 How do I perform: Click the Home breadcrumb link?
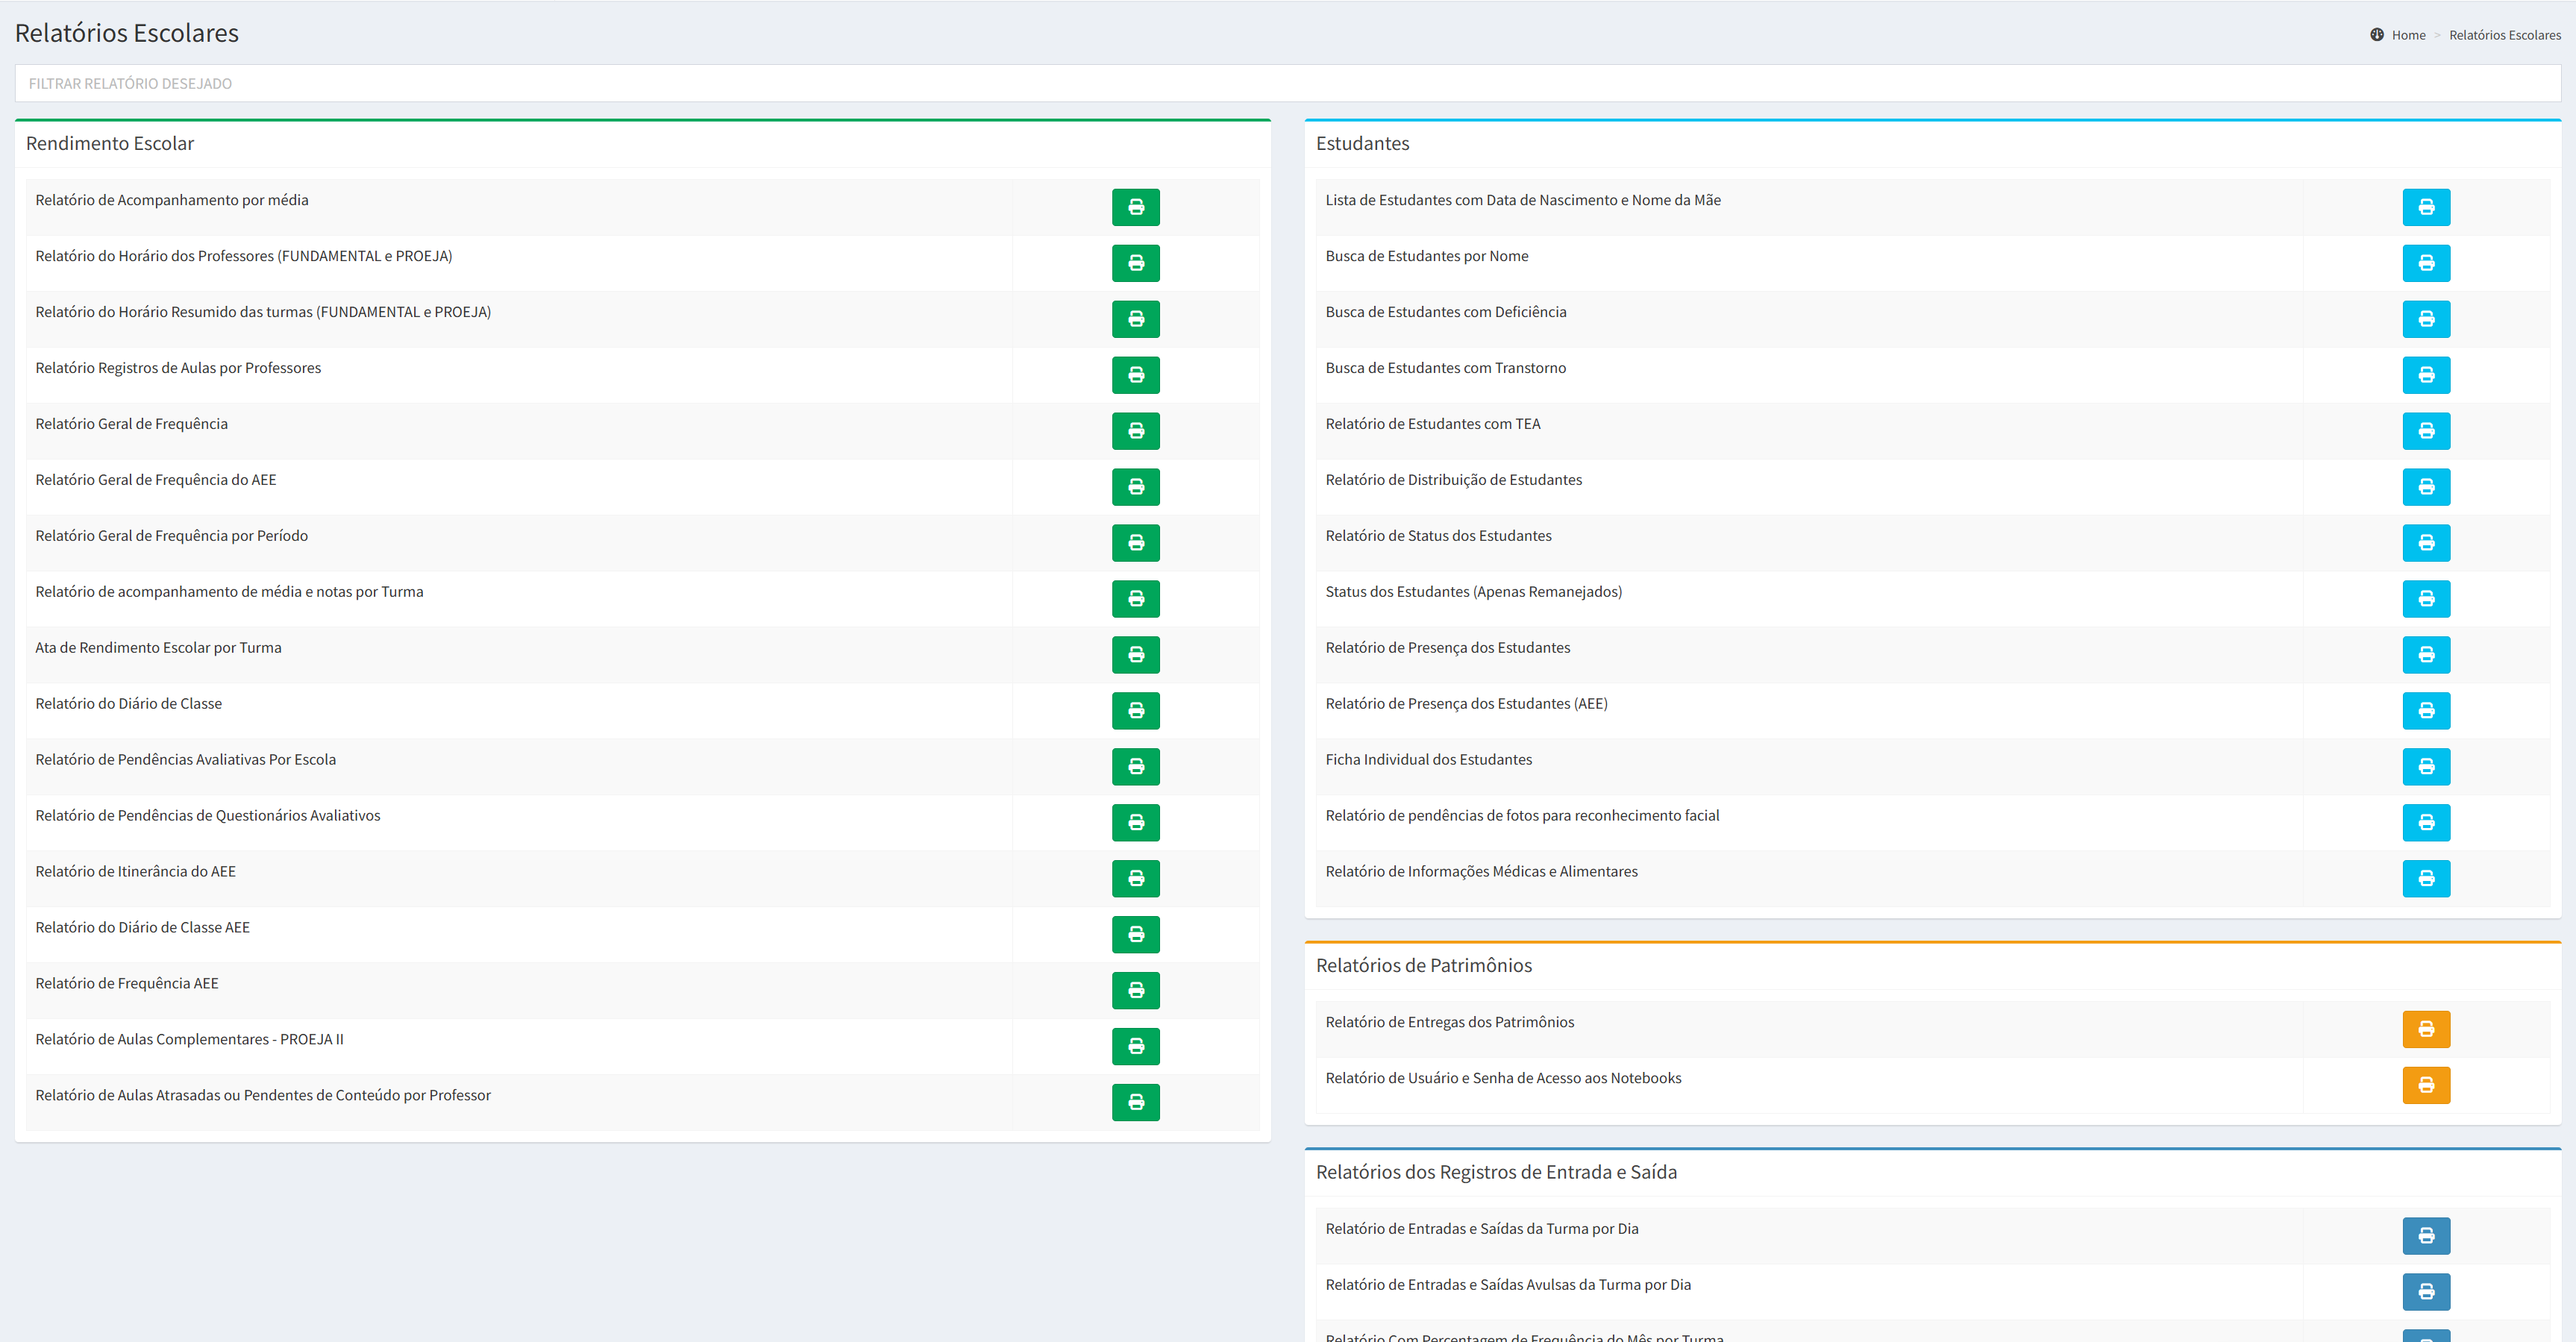point(2407,35)
